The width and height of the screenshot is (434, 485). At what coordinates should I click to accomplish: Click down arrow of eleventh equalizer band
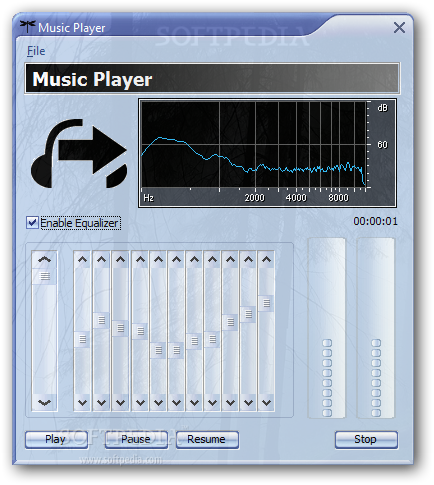tap(266, 403)
